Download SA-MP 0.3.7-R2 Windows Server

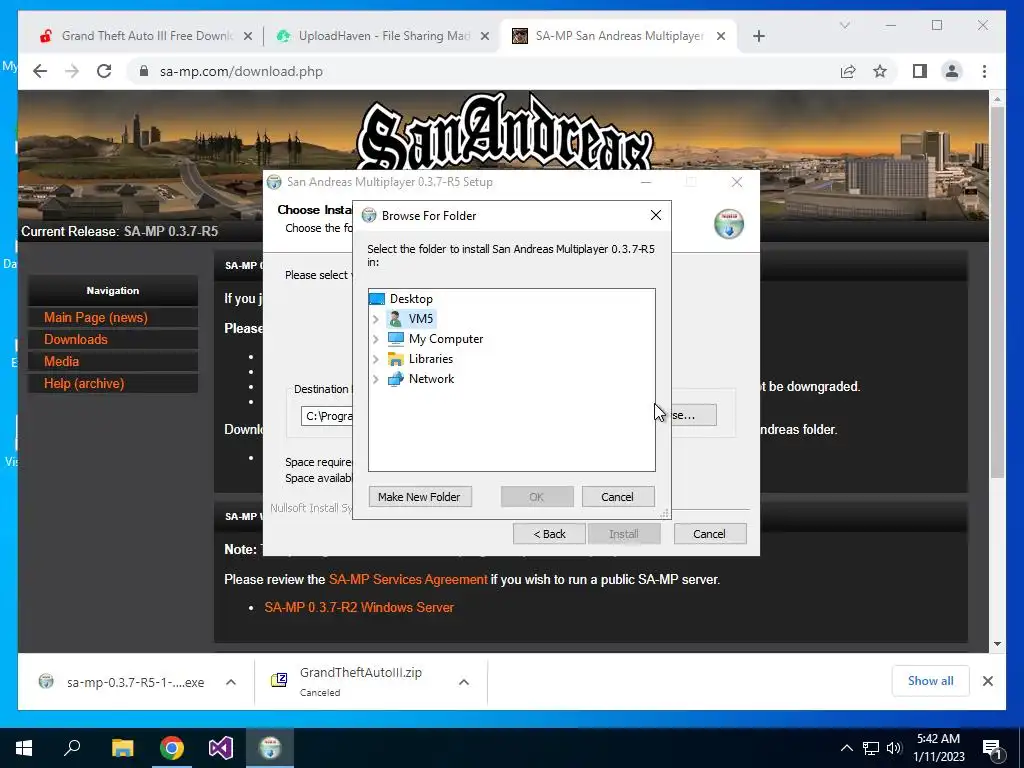[x=359, y=607]
